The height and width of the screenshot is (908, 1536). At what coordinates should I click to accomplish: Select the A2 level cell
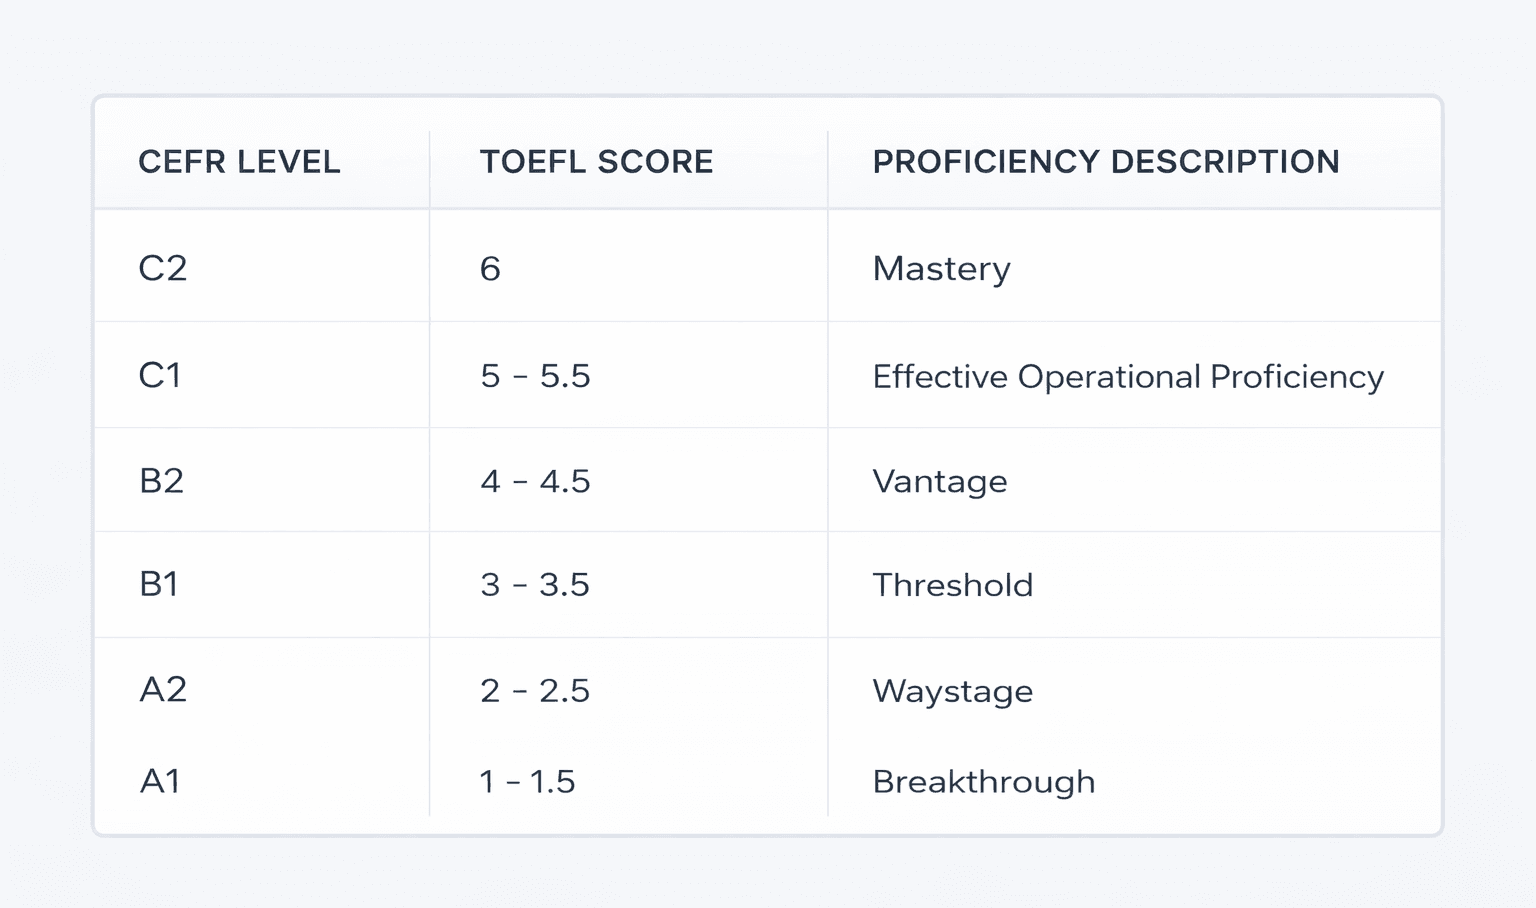click(x=163, y=690)
